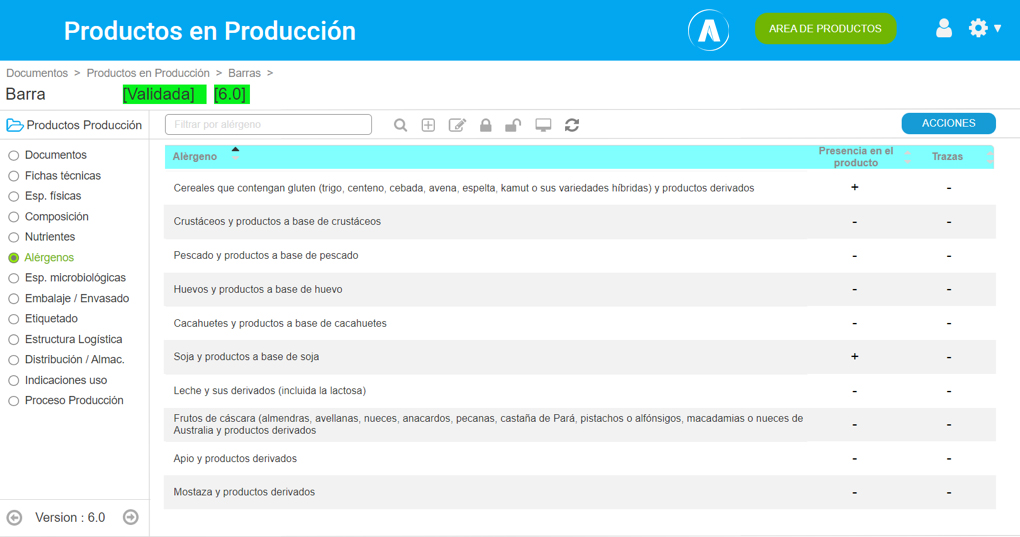Click the ACCIONES button
Viewport: 1020px width, 537px height.
[948, 124]
